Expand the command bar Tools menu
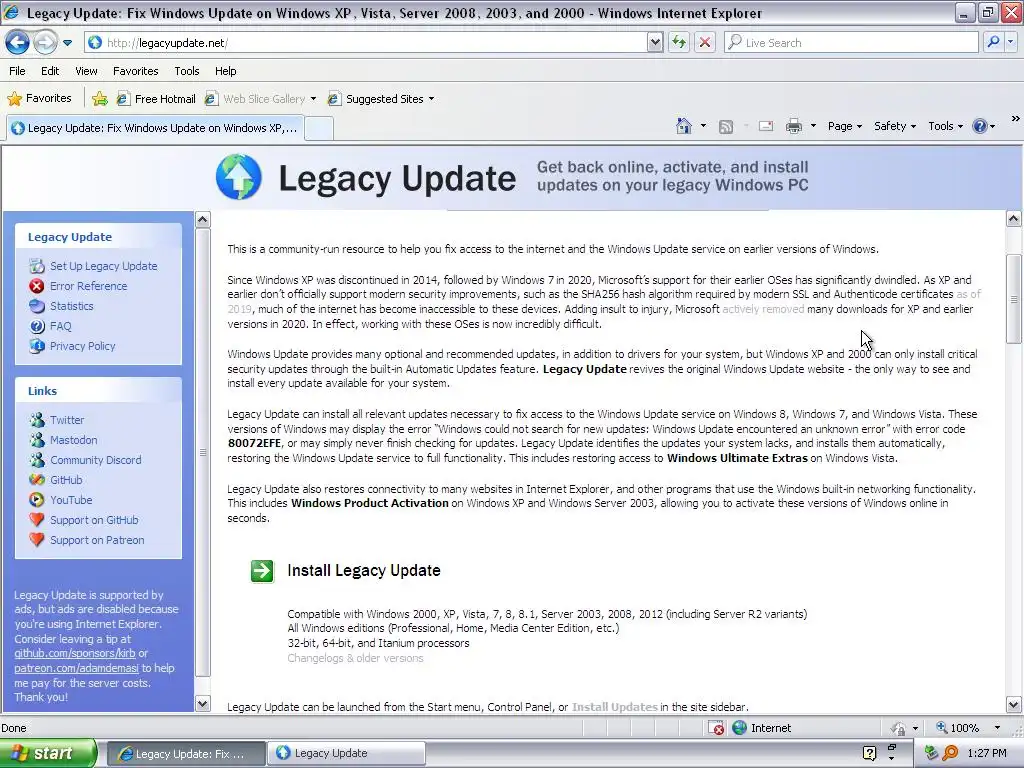The width and height of the screenshot is (1024, 768). (x=945, y=126)
